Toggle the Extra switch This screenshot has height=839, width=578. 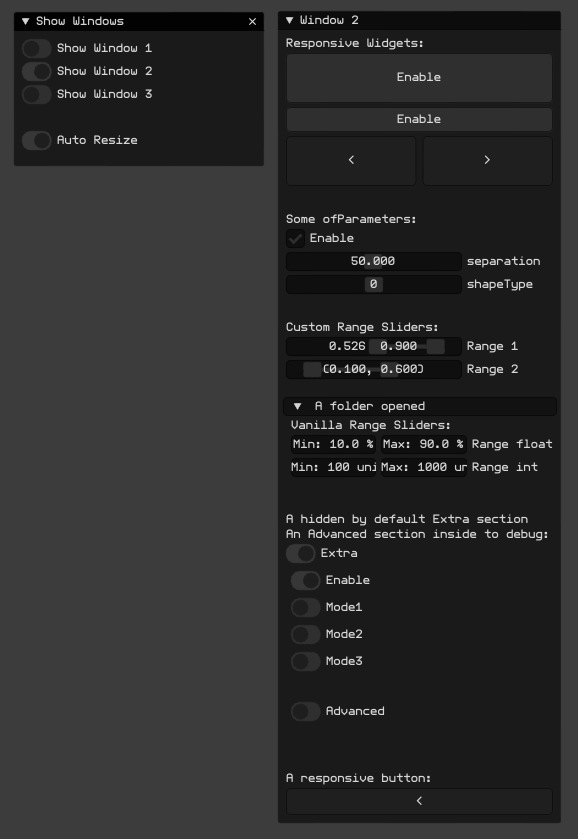coord(300,553)
